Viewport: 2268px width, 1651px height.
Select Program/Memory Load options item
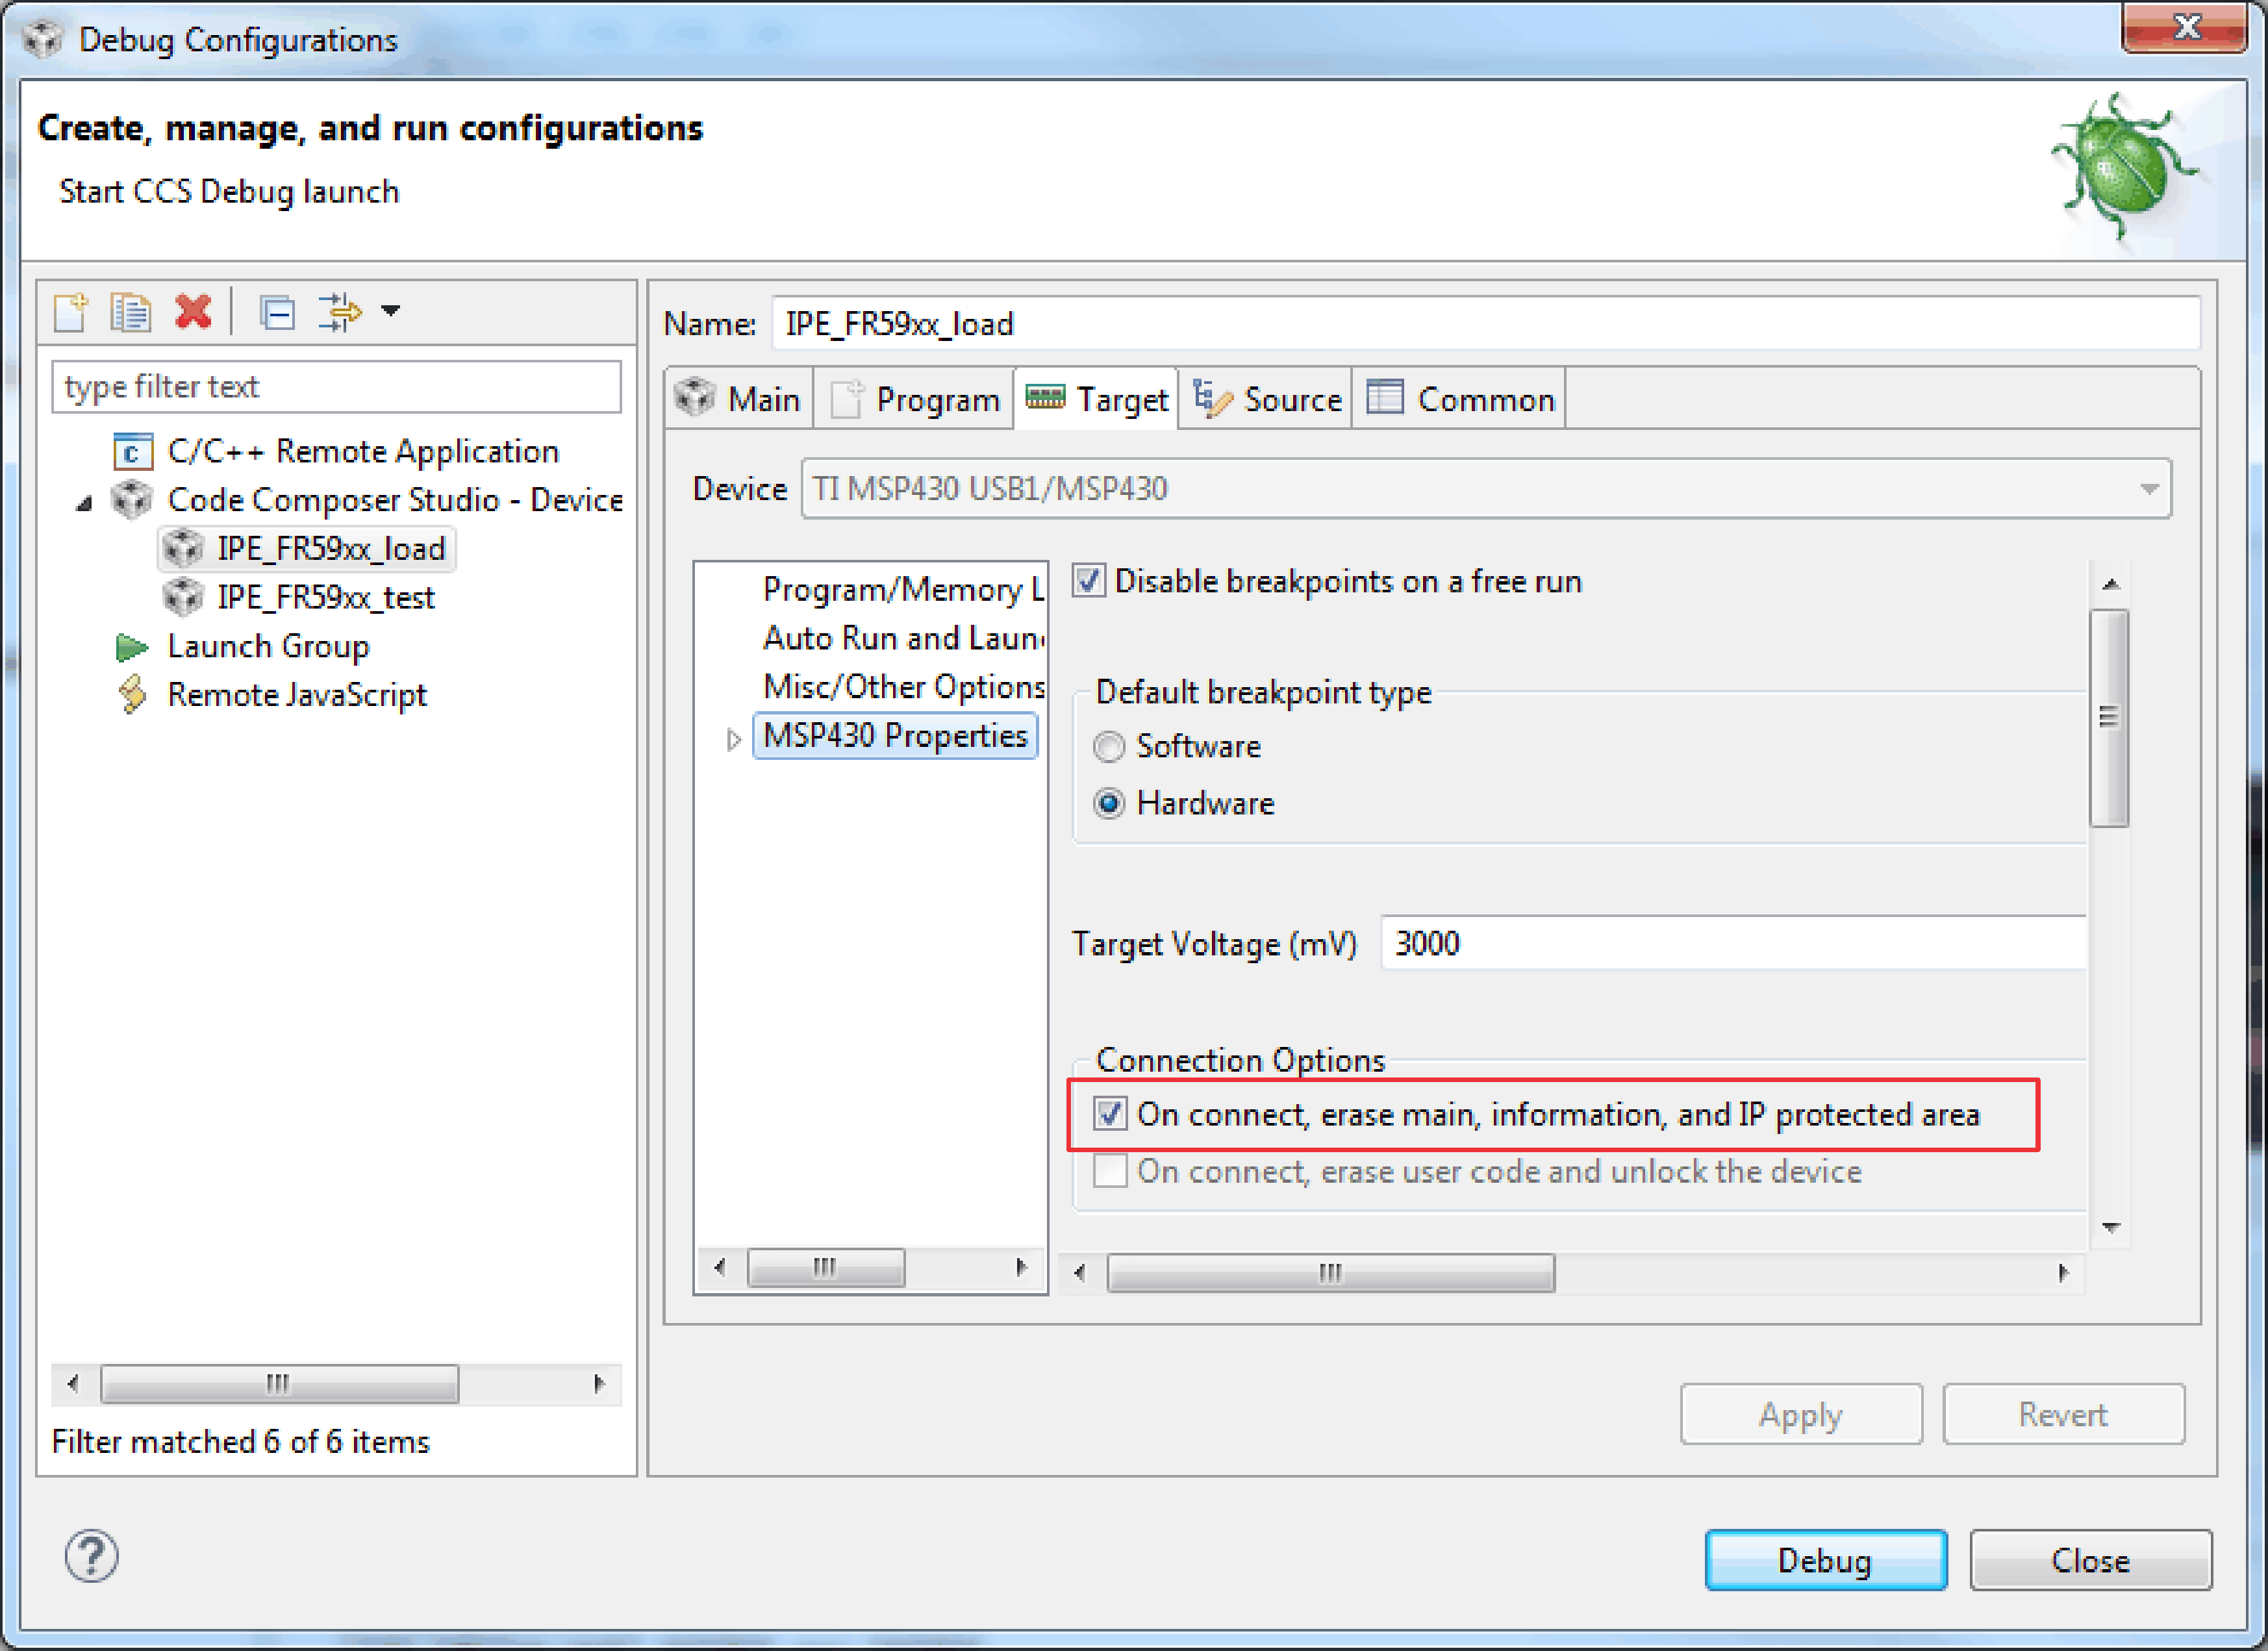point(903,590)
